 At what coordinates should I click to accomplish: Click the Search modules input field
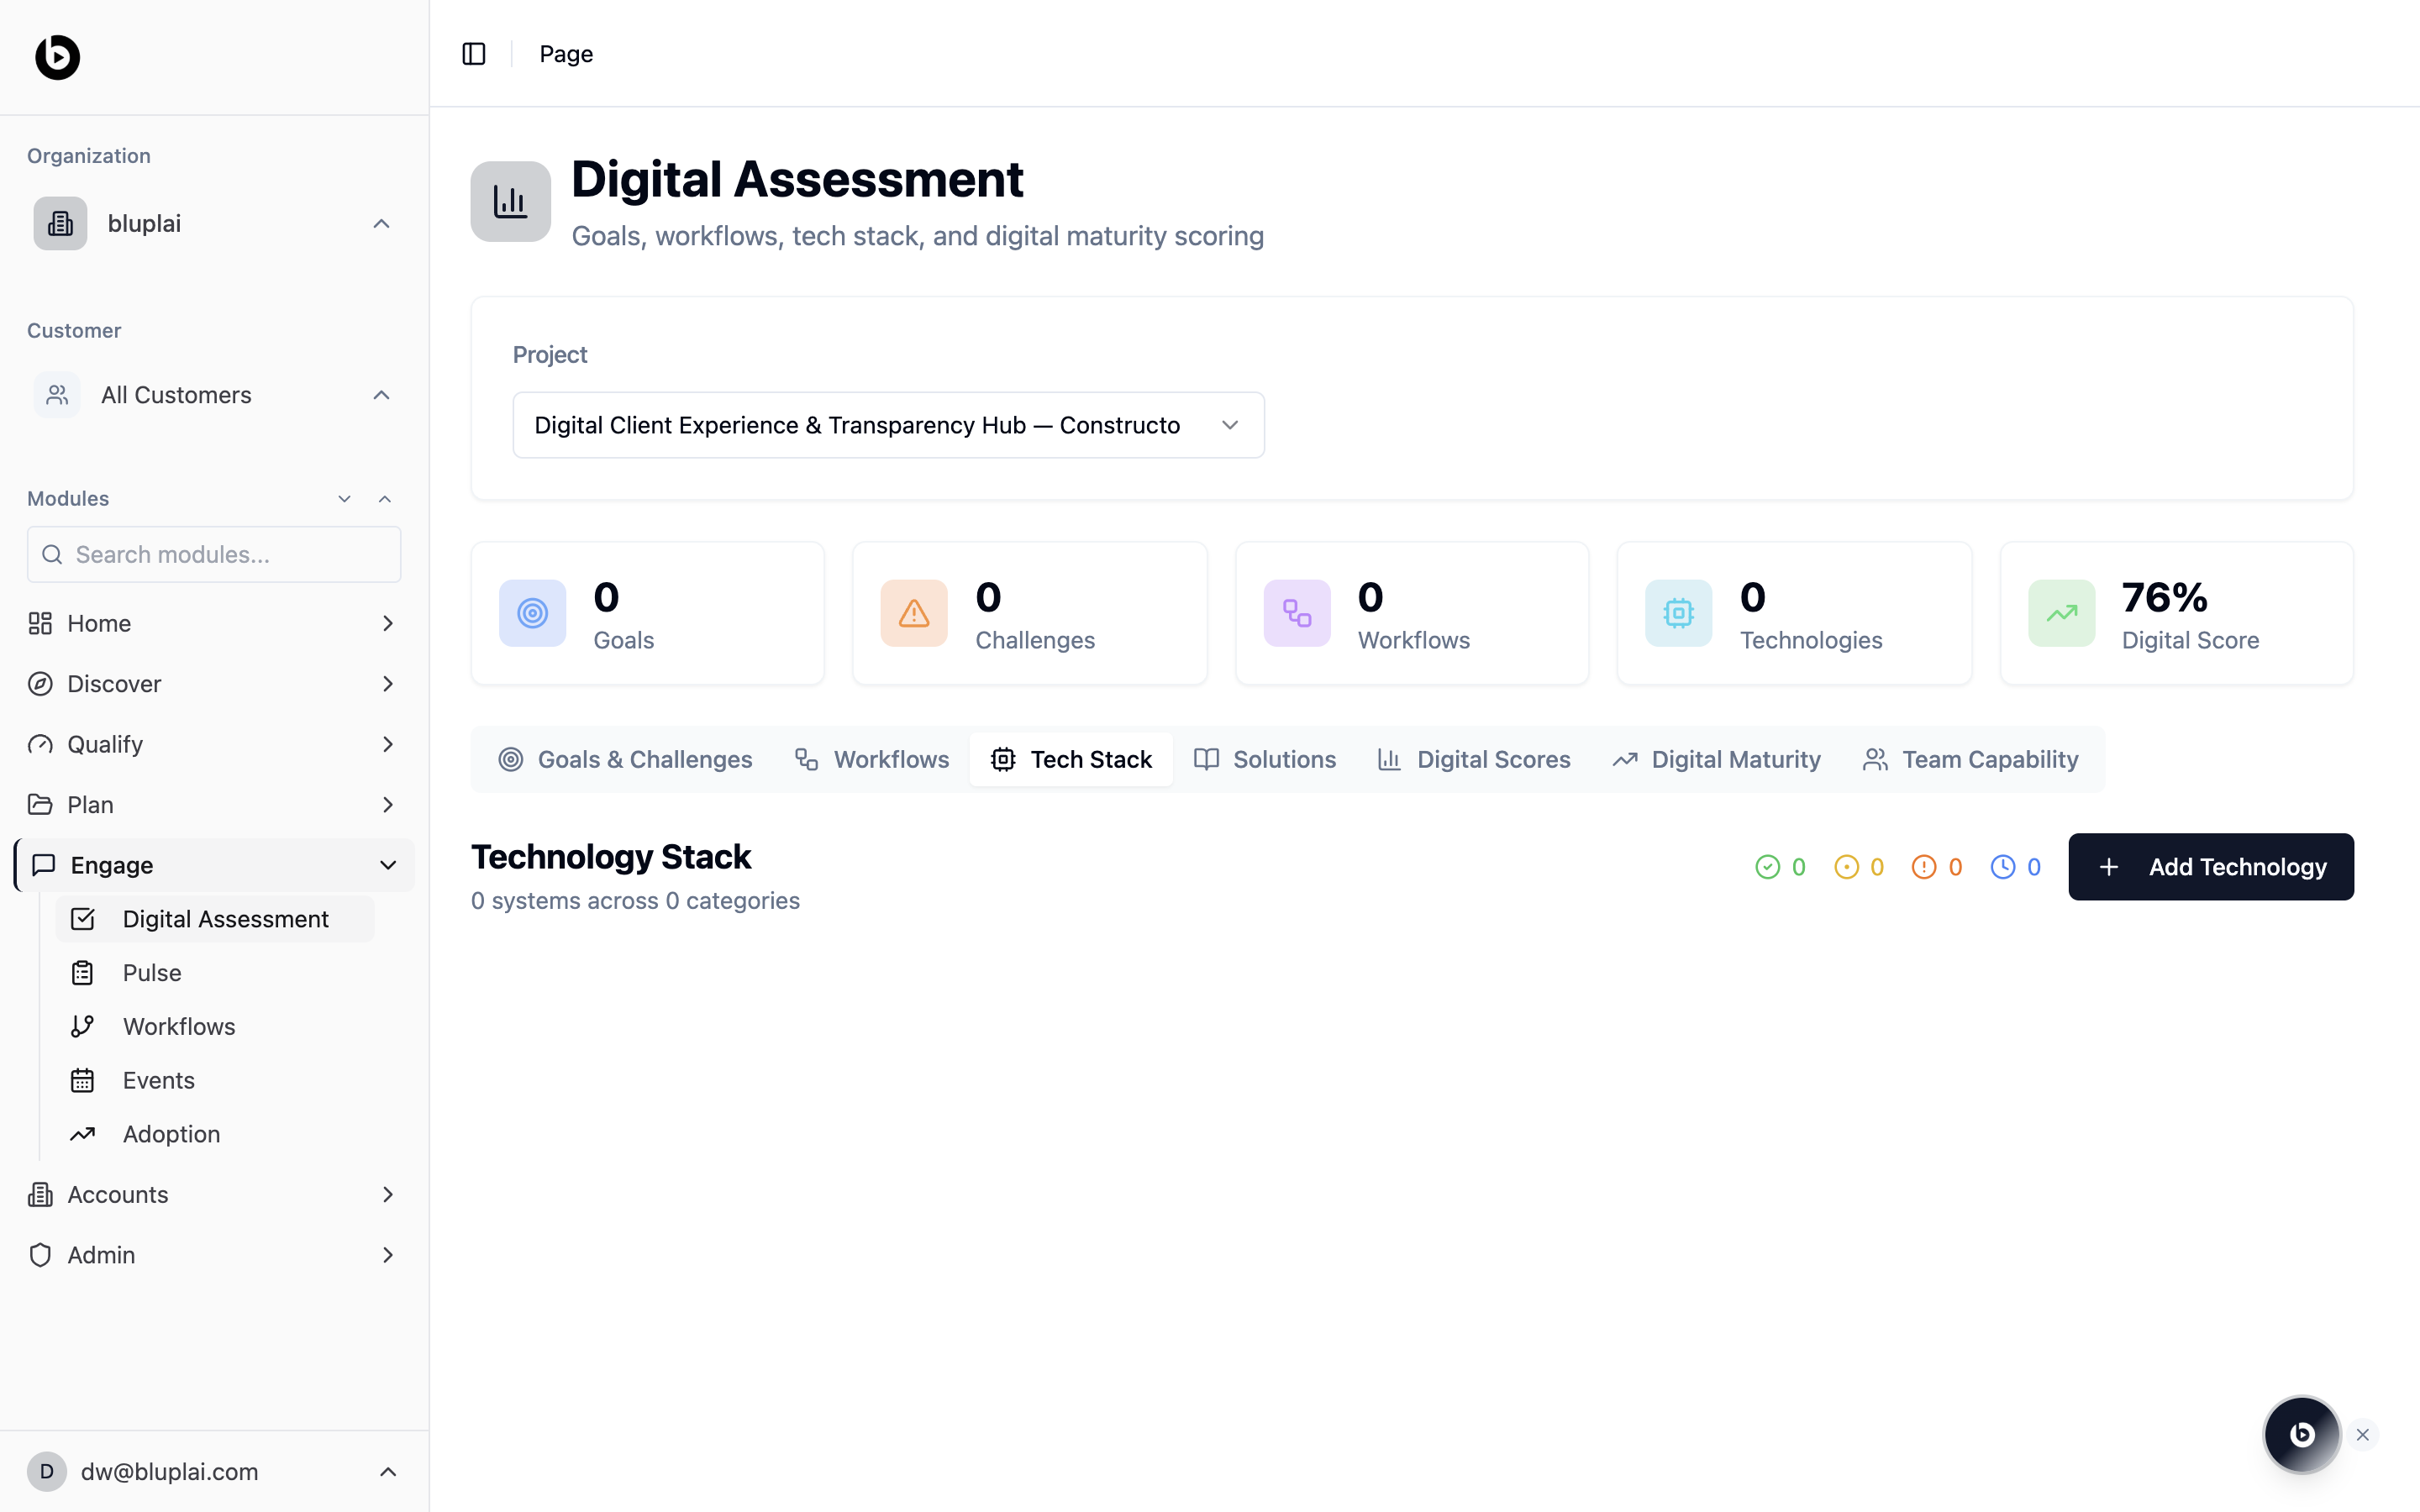click(x=214, y=555)
